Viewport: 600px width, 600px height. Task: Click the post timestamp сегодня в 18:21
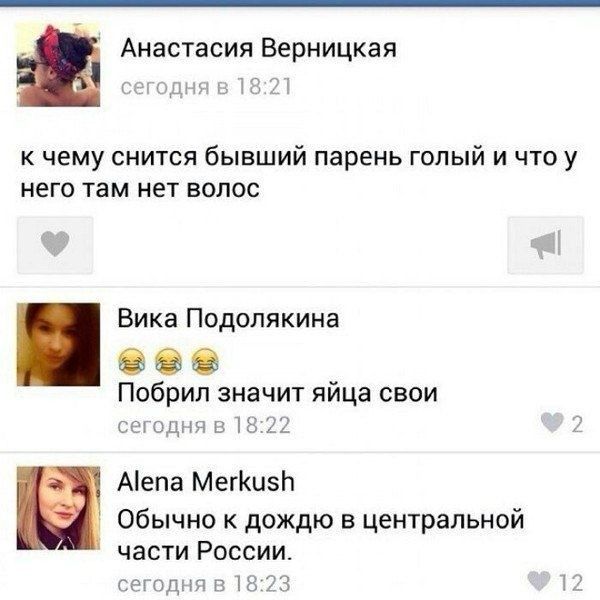(206, 87)
